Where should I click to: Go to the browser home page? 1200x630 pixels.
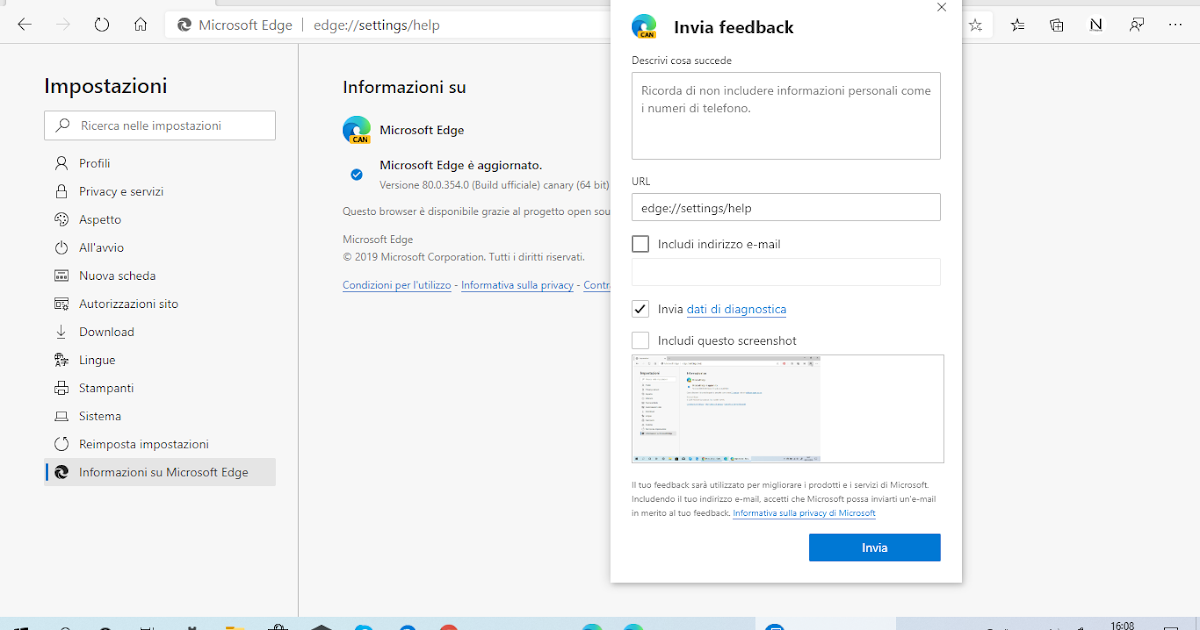(140, 24)
